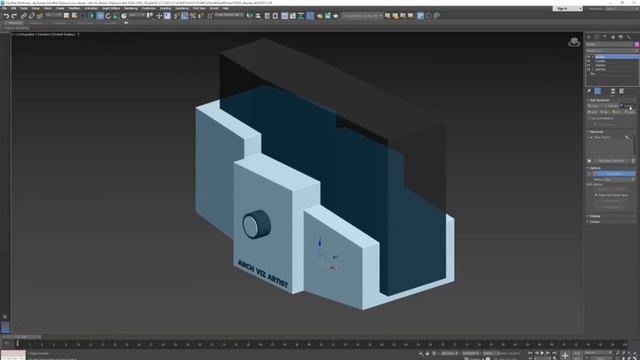The width and height of the screenshot is (640, 360).
Task: Open the Customize menu
Action: (x=149, y=8)
